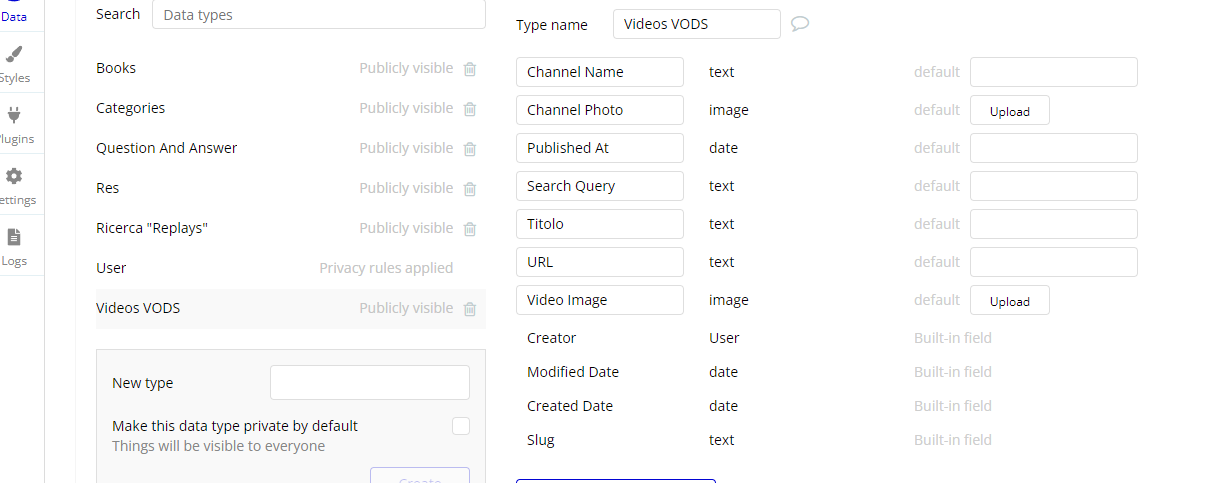Viewport: 1209px width, 483px height.
Task: Click the comment bubble next to Type name
Action: [800, 24]
